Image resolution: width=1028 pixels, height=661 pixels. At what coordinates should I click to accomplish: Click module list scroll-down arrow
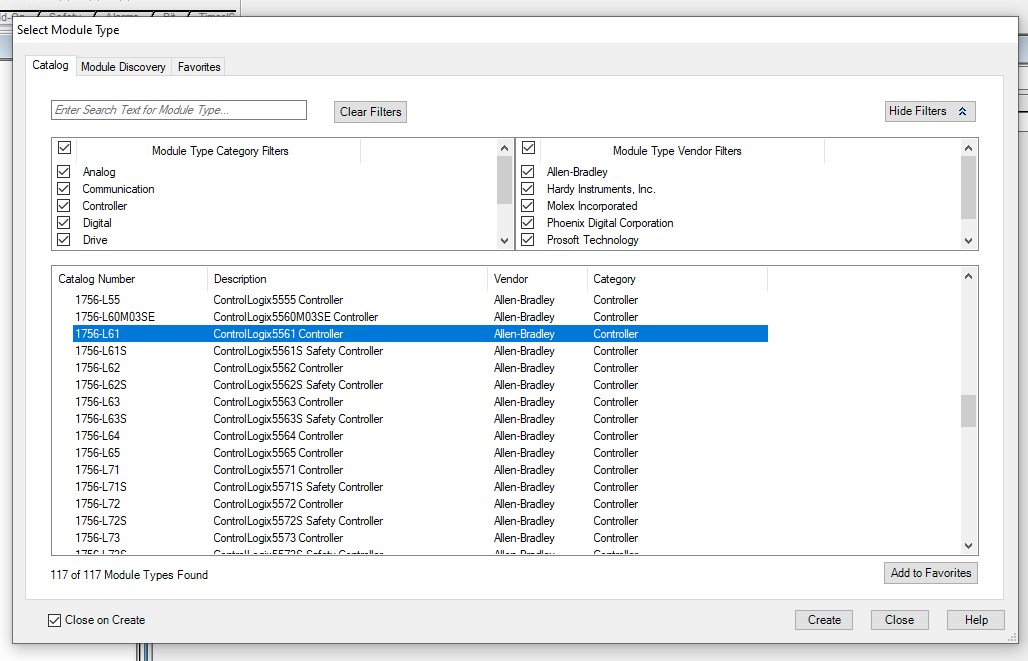click(968, 546)
